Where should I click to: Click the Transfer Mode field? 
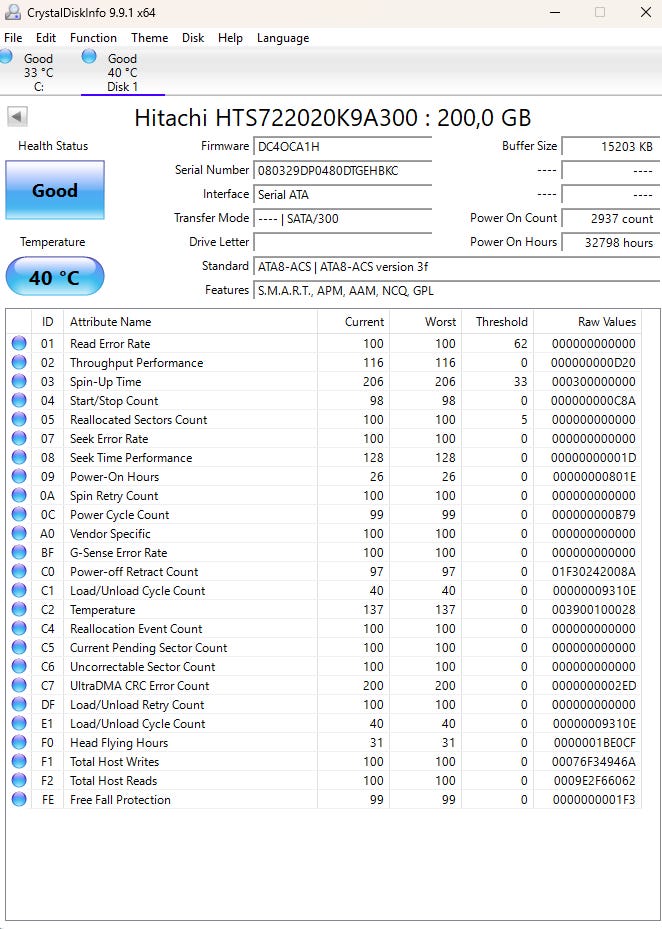(x=343, y=219)
